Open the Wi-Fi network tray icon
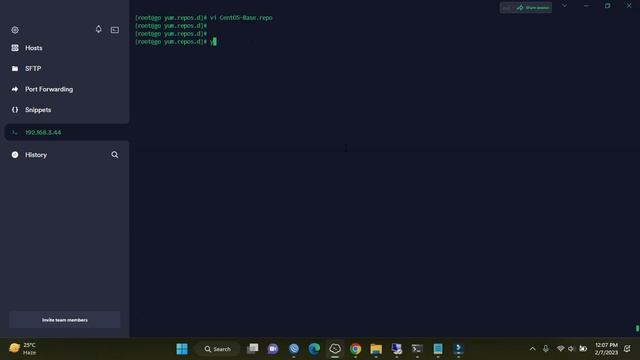 click(x=560, y=349)
